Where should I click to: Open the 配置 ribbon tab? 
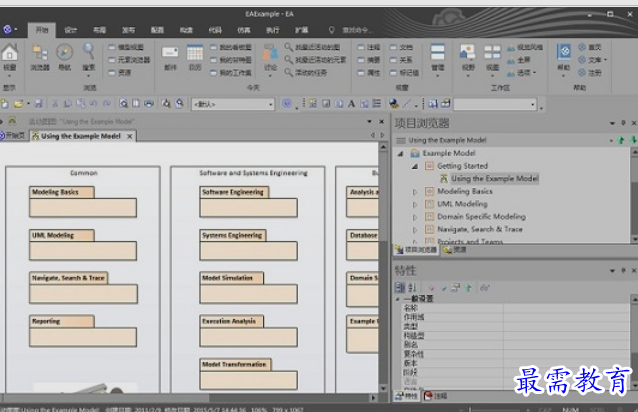(157, 30)
